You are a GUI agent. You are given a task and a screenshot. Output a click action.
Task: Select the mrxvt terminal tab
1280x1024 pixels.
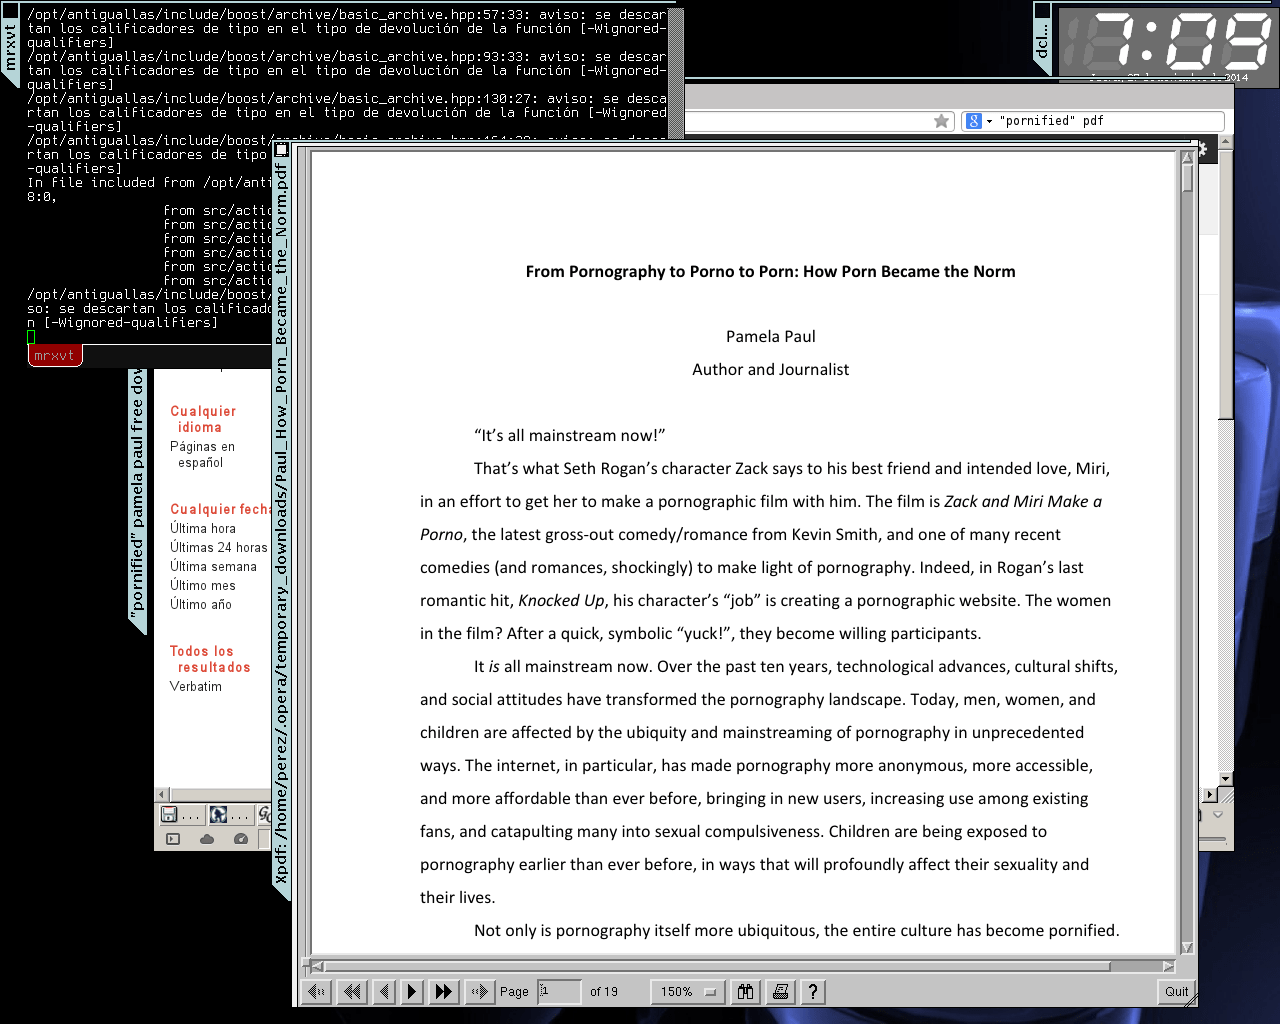coord(54,355)
